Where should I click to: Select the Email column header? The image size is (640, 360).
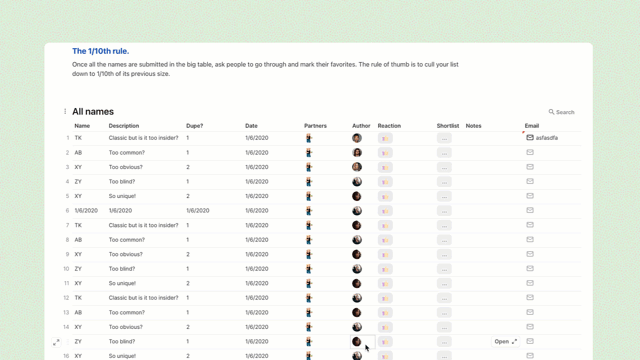click(x=531, y=126)
